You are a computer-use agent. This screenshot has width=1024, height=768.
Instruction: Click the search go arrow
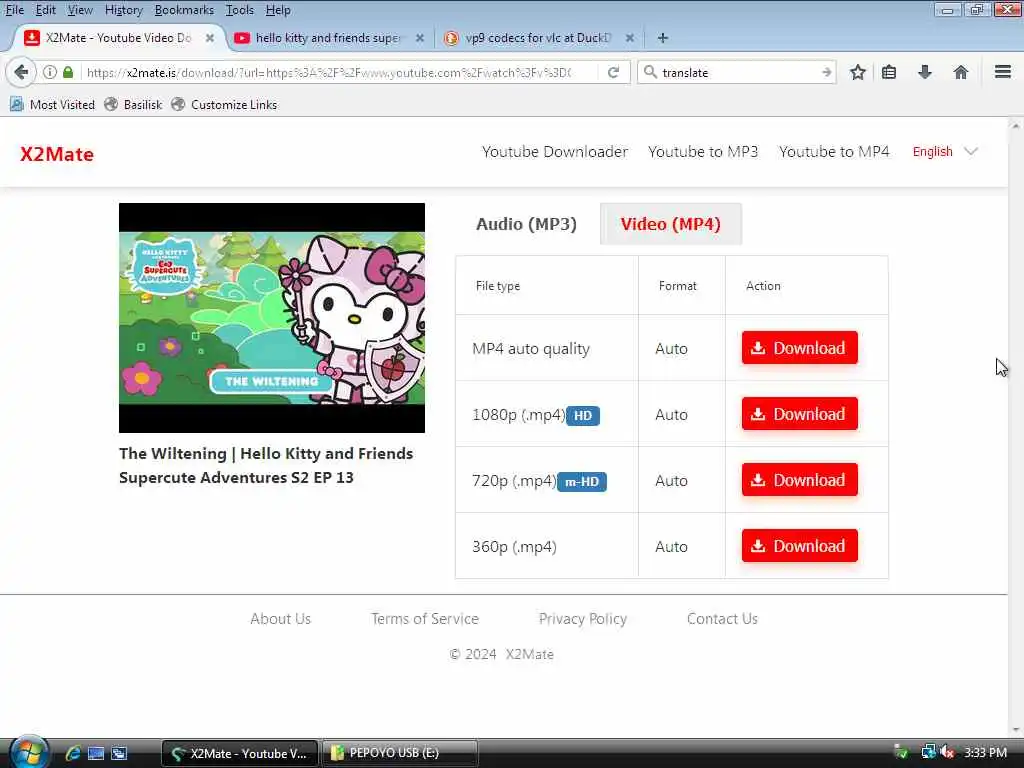point(826,72)
